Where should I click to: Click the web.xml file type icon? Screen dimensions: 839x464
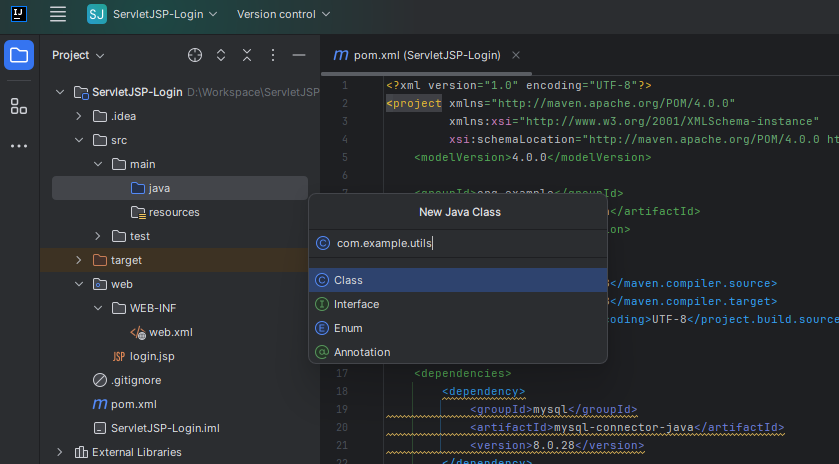tap(138, 333)
